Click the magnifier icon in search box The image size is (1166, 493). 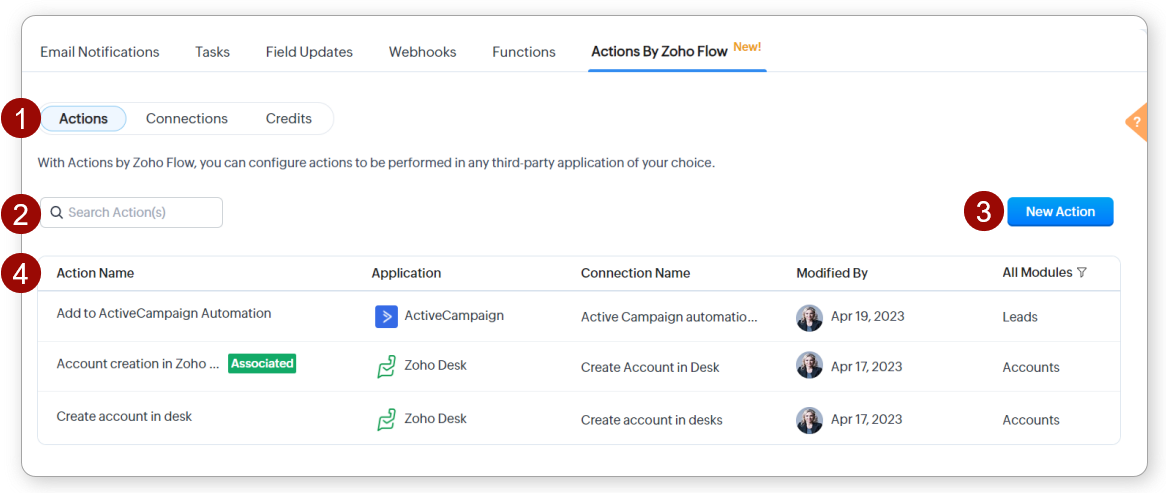[57, 213]
